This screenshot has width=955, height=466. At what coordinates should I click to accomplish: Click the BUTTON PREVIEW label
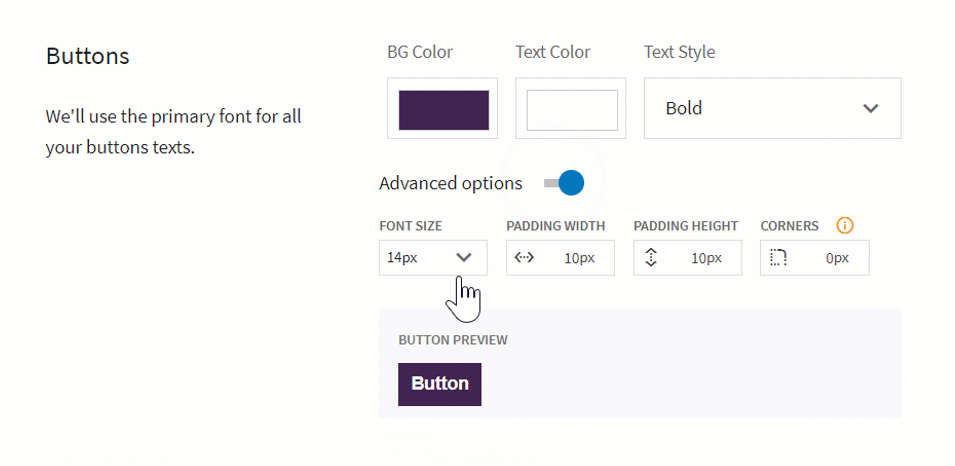point(453,340)
